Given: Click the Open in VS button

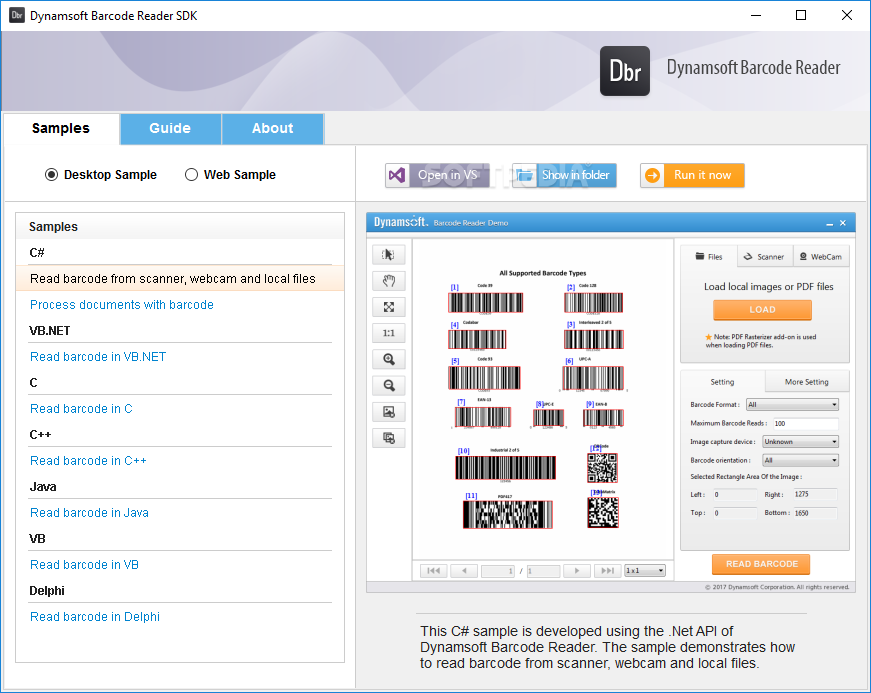Looking at the screenshot, I should [x=437, y=175].
